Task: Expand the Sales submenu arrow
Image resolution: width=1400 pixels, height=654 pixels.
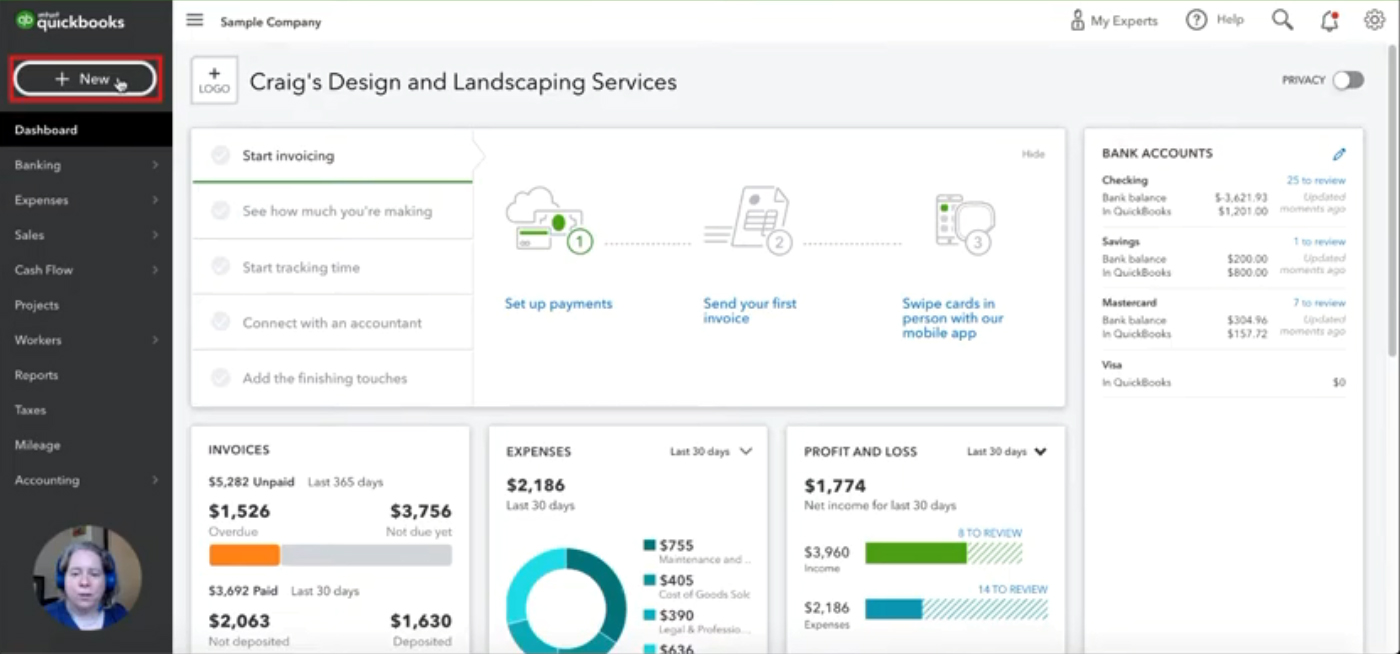Action: pos(155,235)
